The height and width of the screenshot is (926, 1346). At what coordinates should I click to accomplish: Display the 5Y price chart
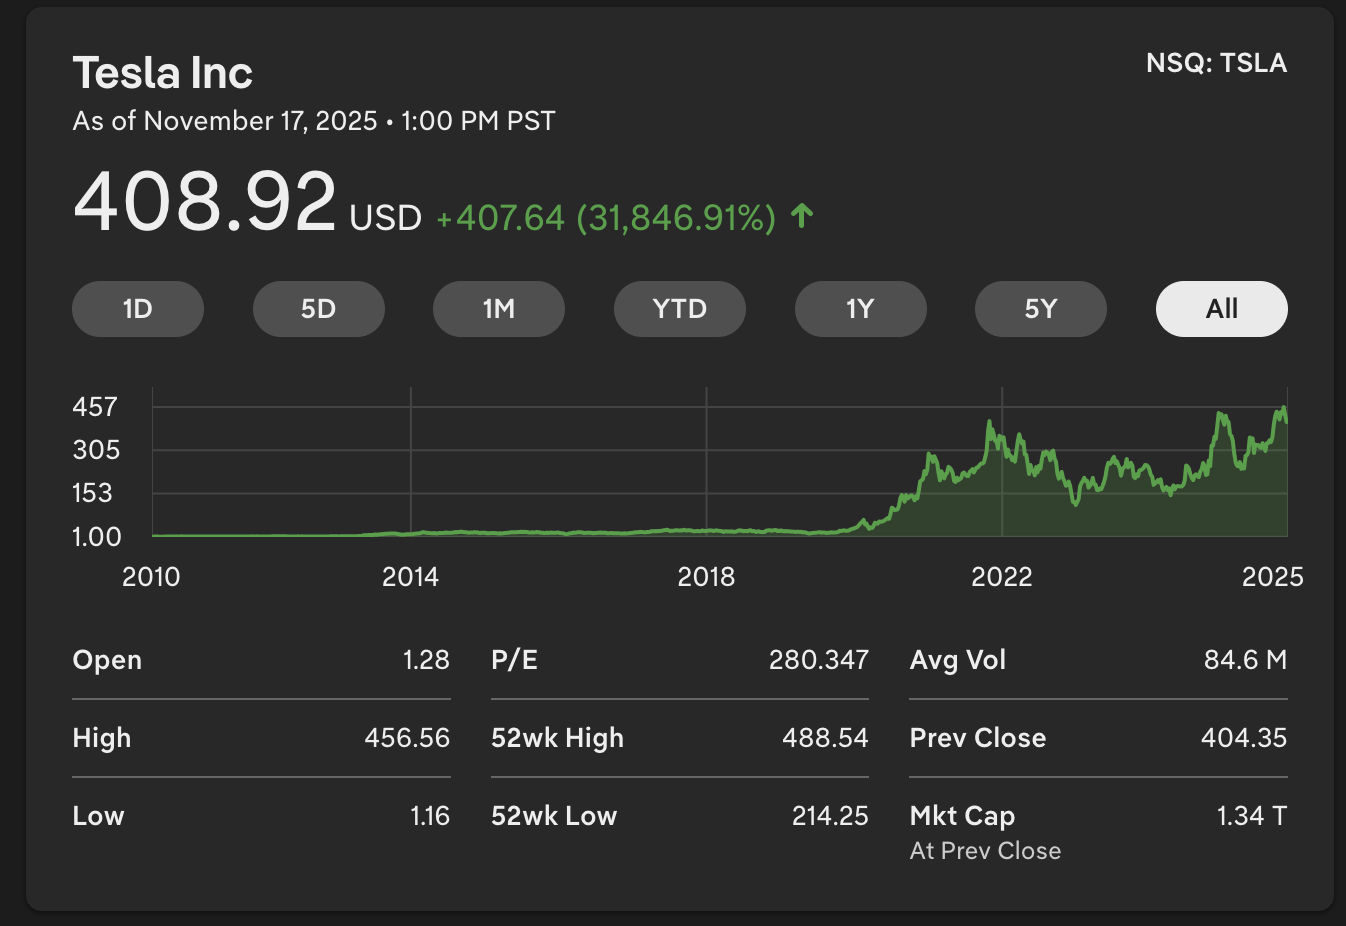coord(1040,309)
